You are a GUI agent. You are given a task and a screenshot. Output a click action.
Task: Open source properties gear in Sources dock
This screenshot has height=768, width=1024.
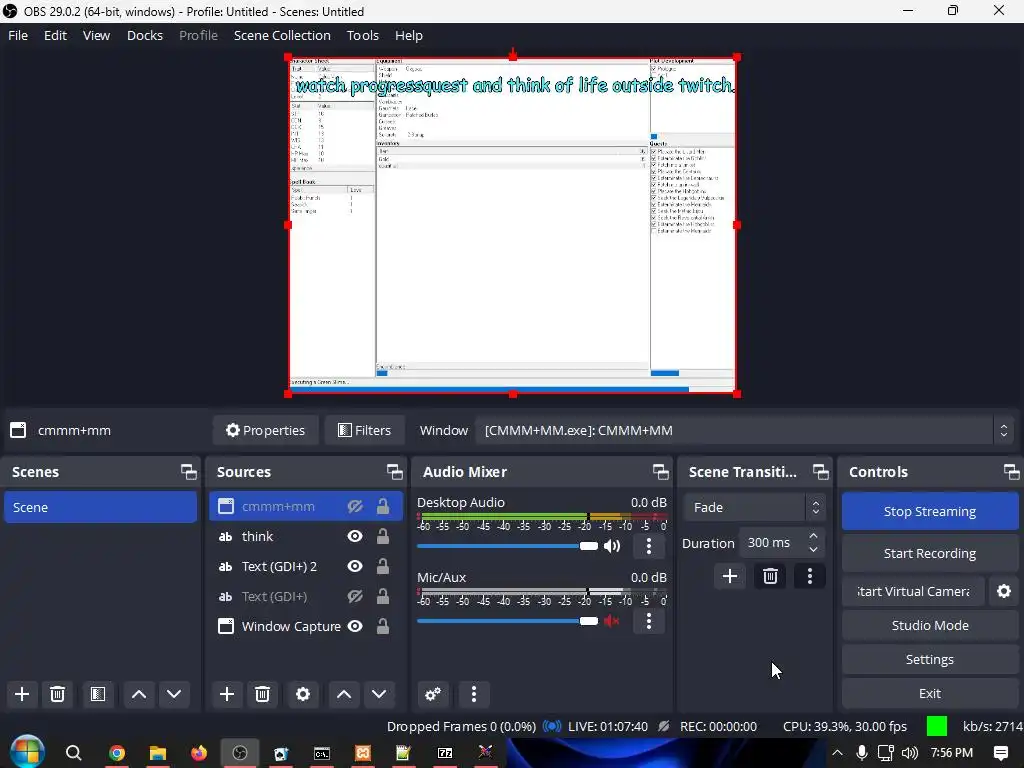pyautogui.click(x=303, y=694)
